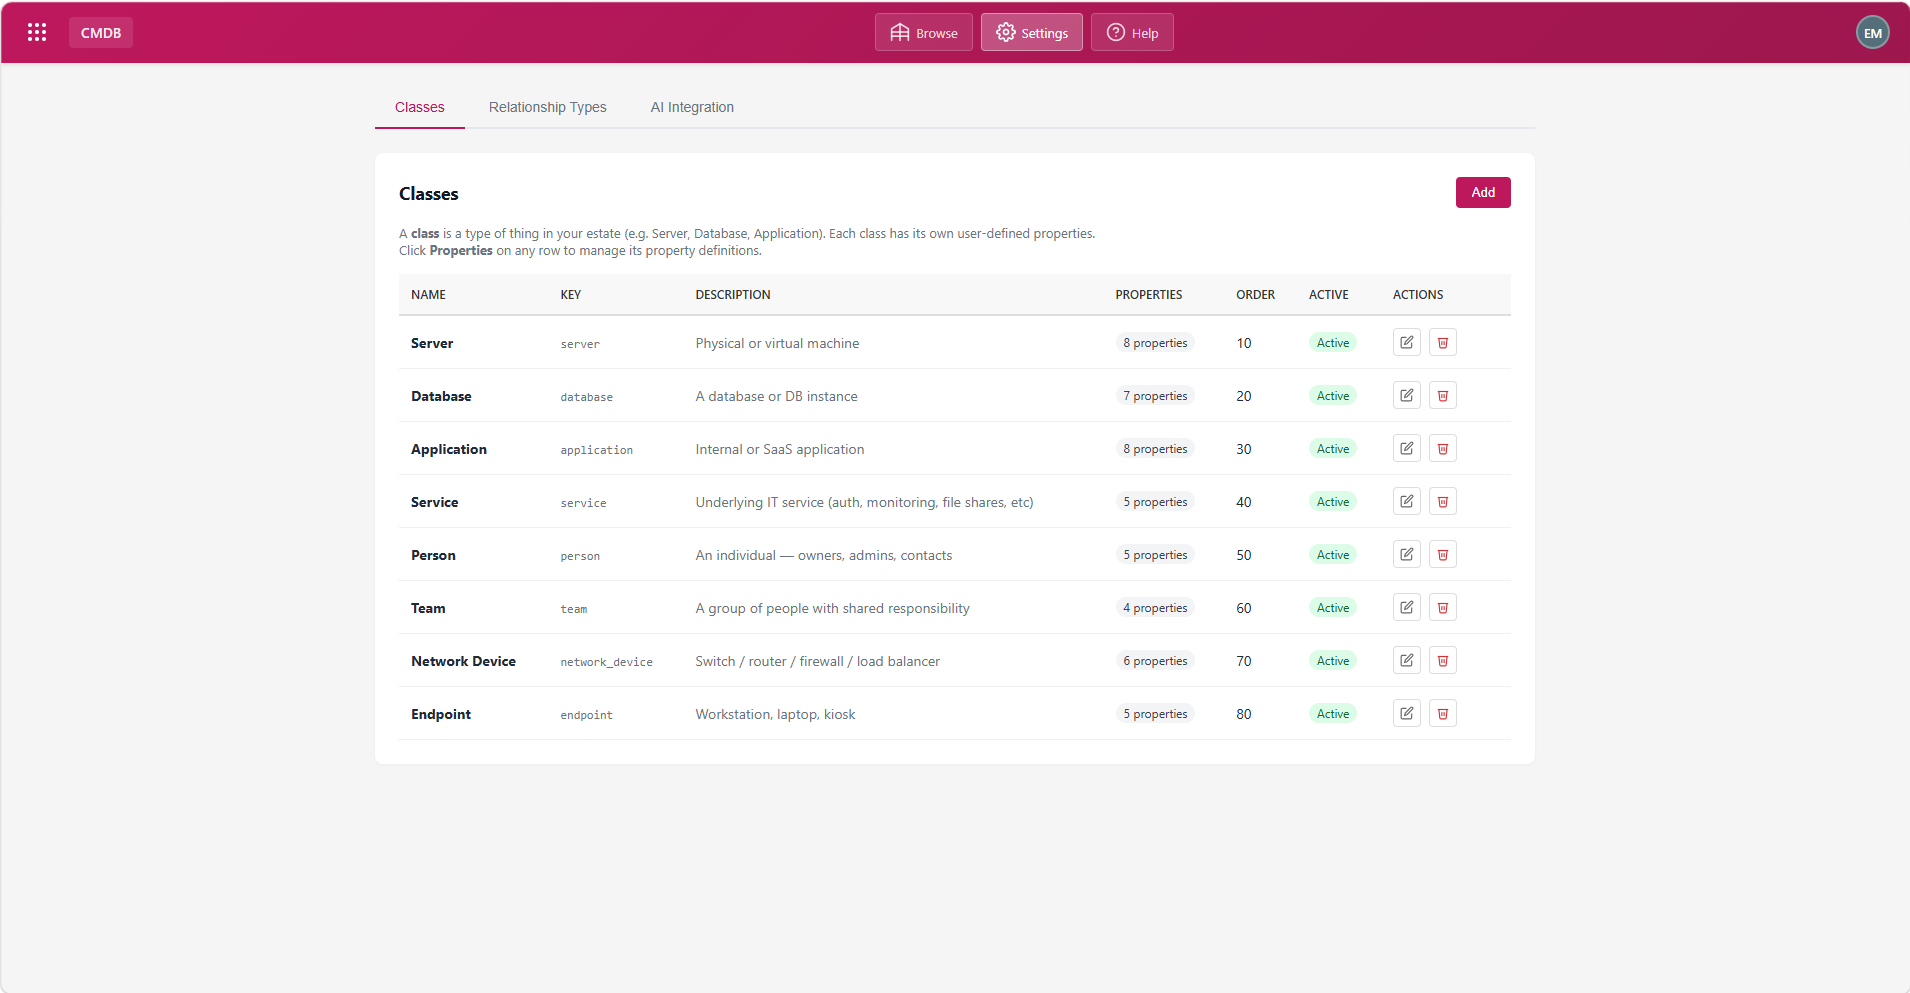Delete the Person class
Image resolution: width=1910 pixels, height=993 pixels.
[1443, 554]
